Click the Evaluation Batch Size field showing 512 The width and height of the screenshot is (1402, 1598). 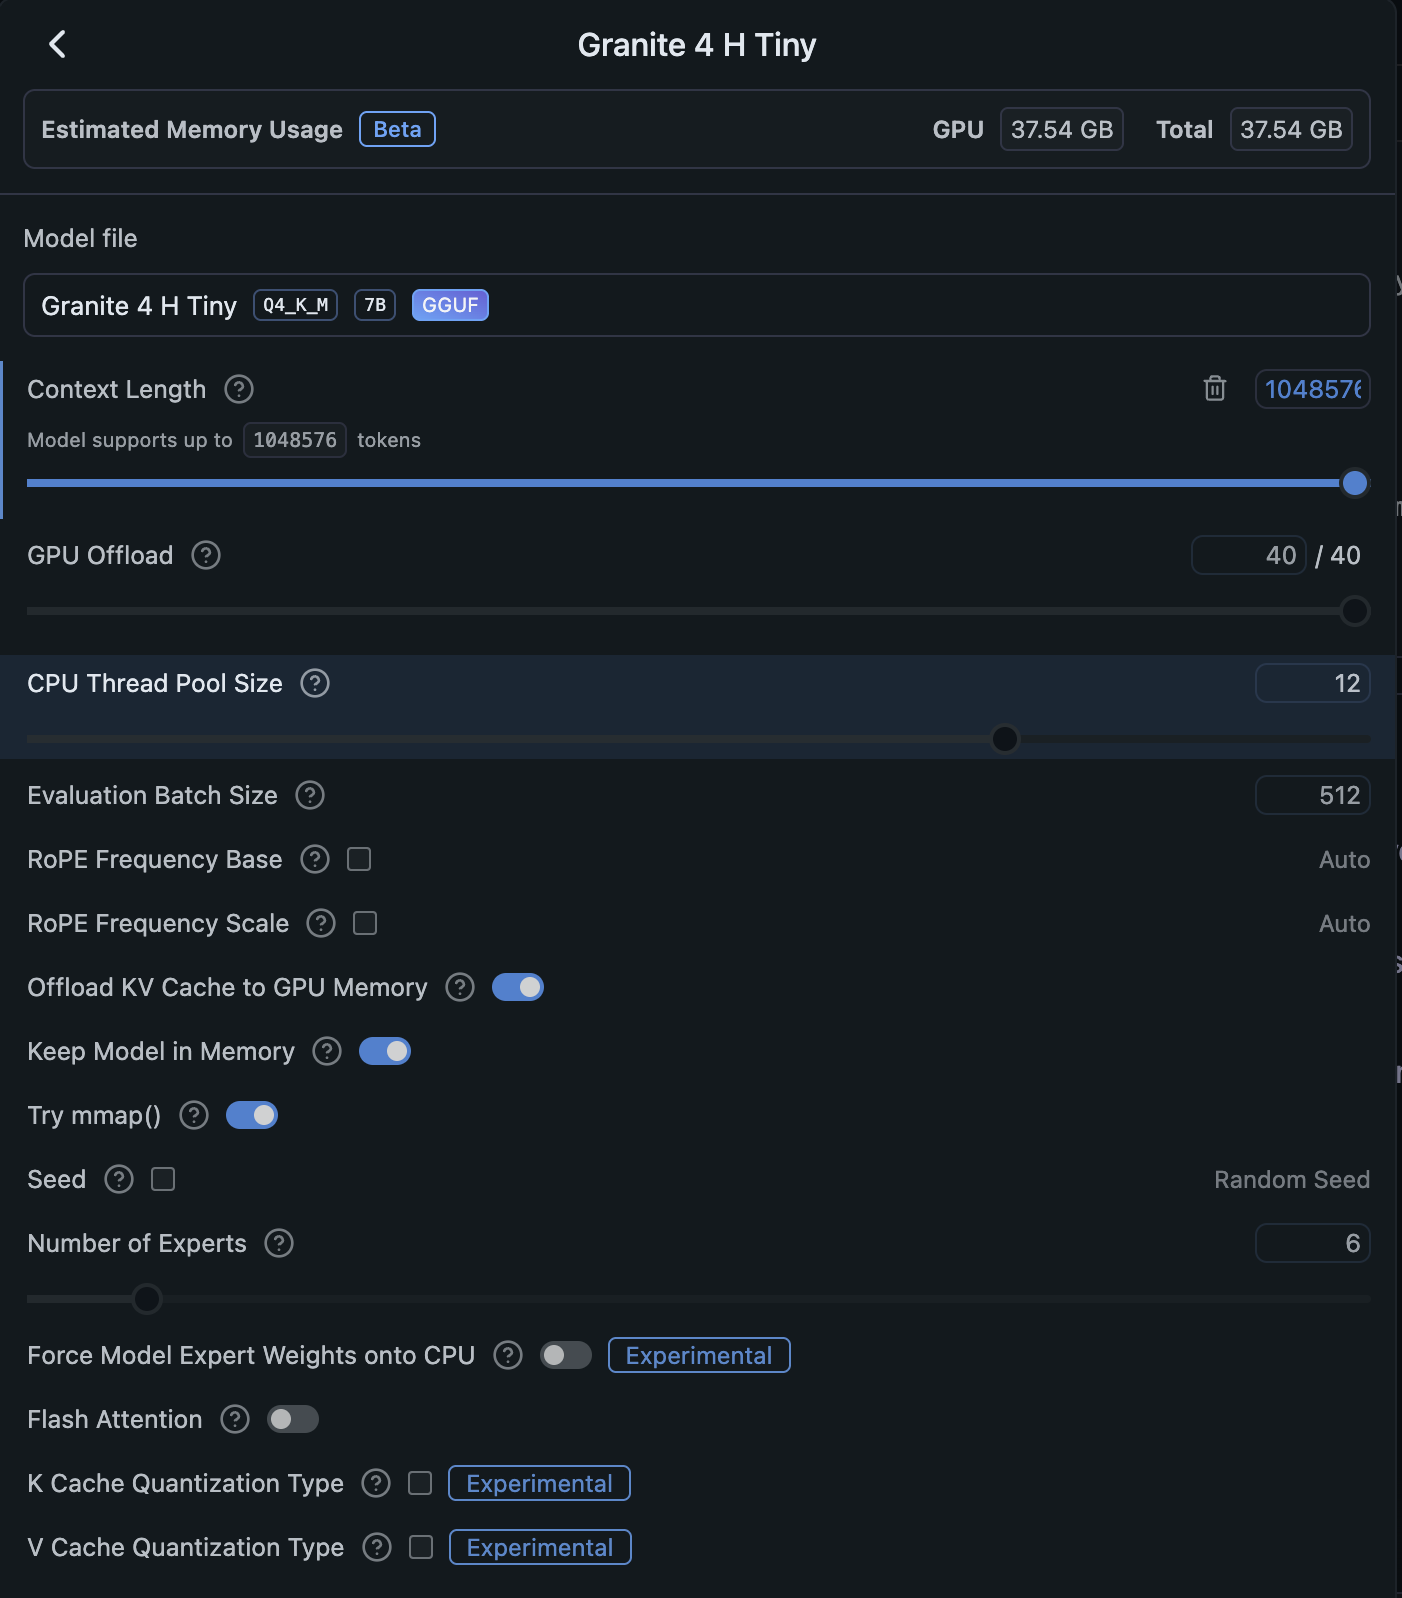1312,795
